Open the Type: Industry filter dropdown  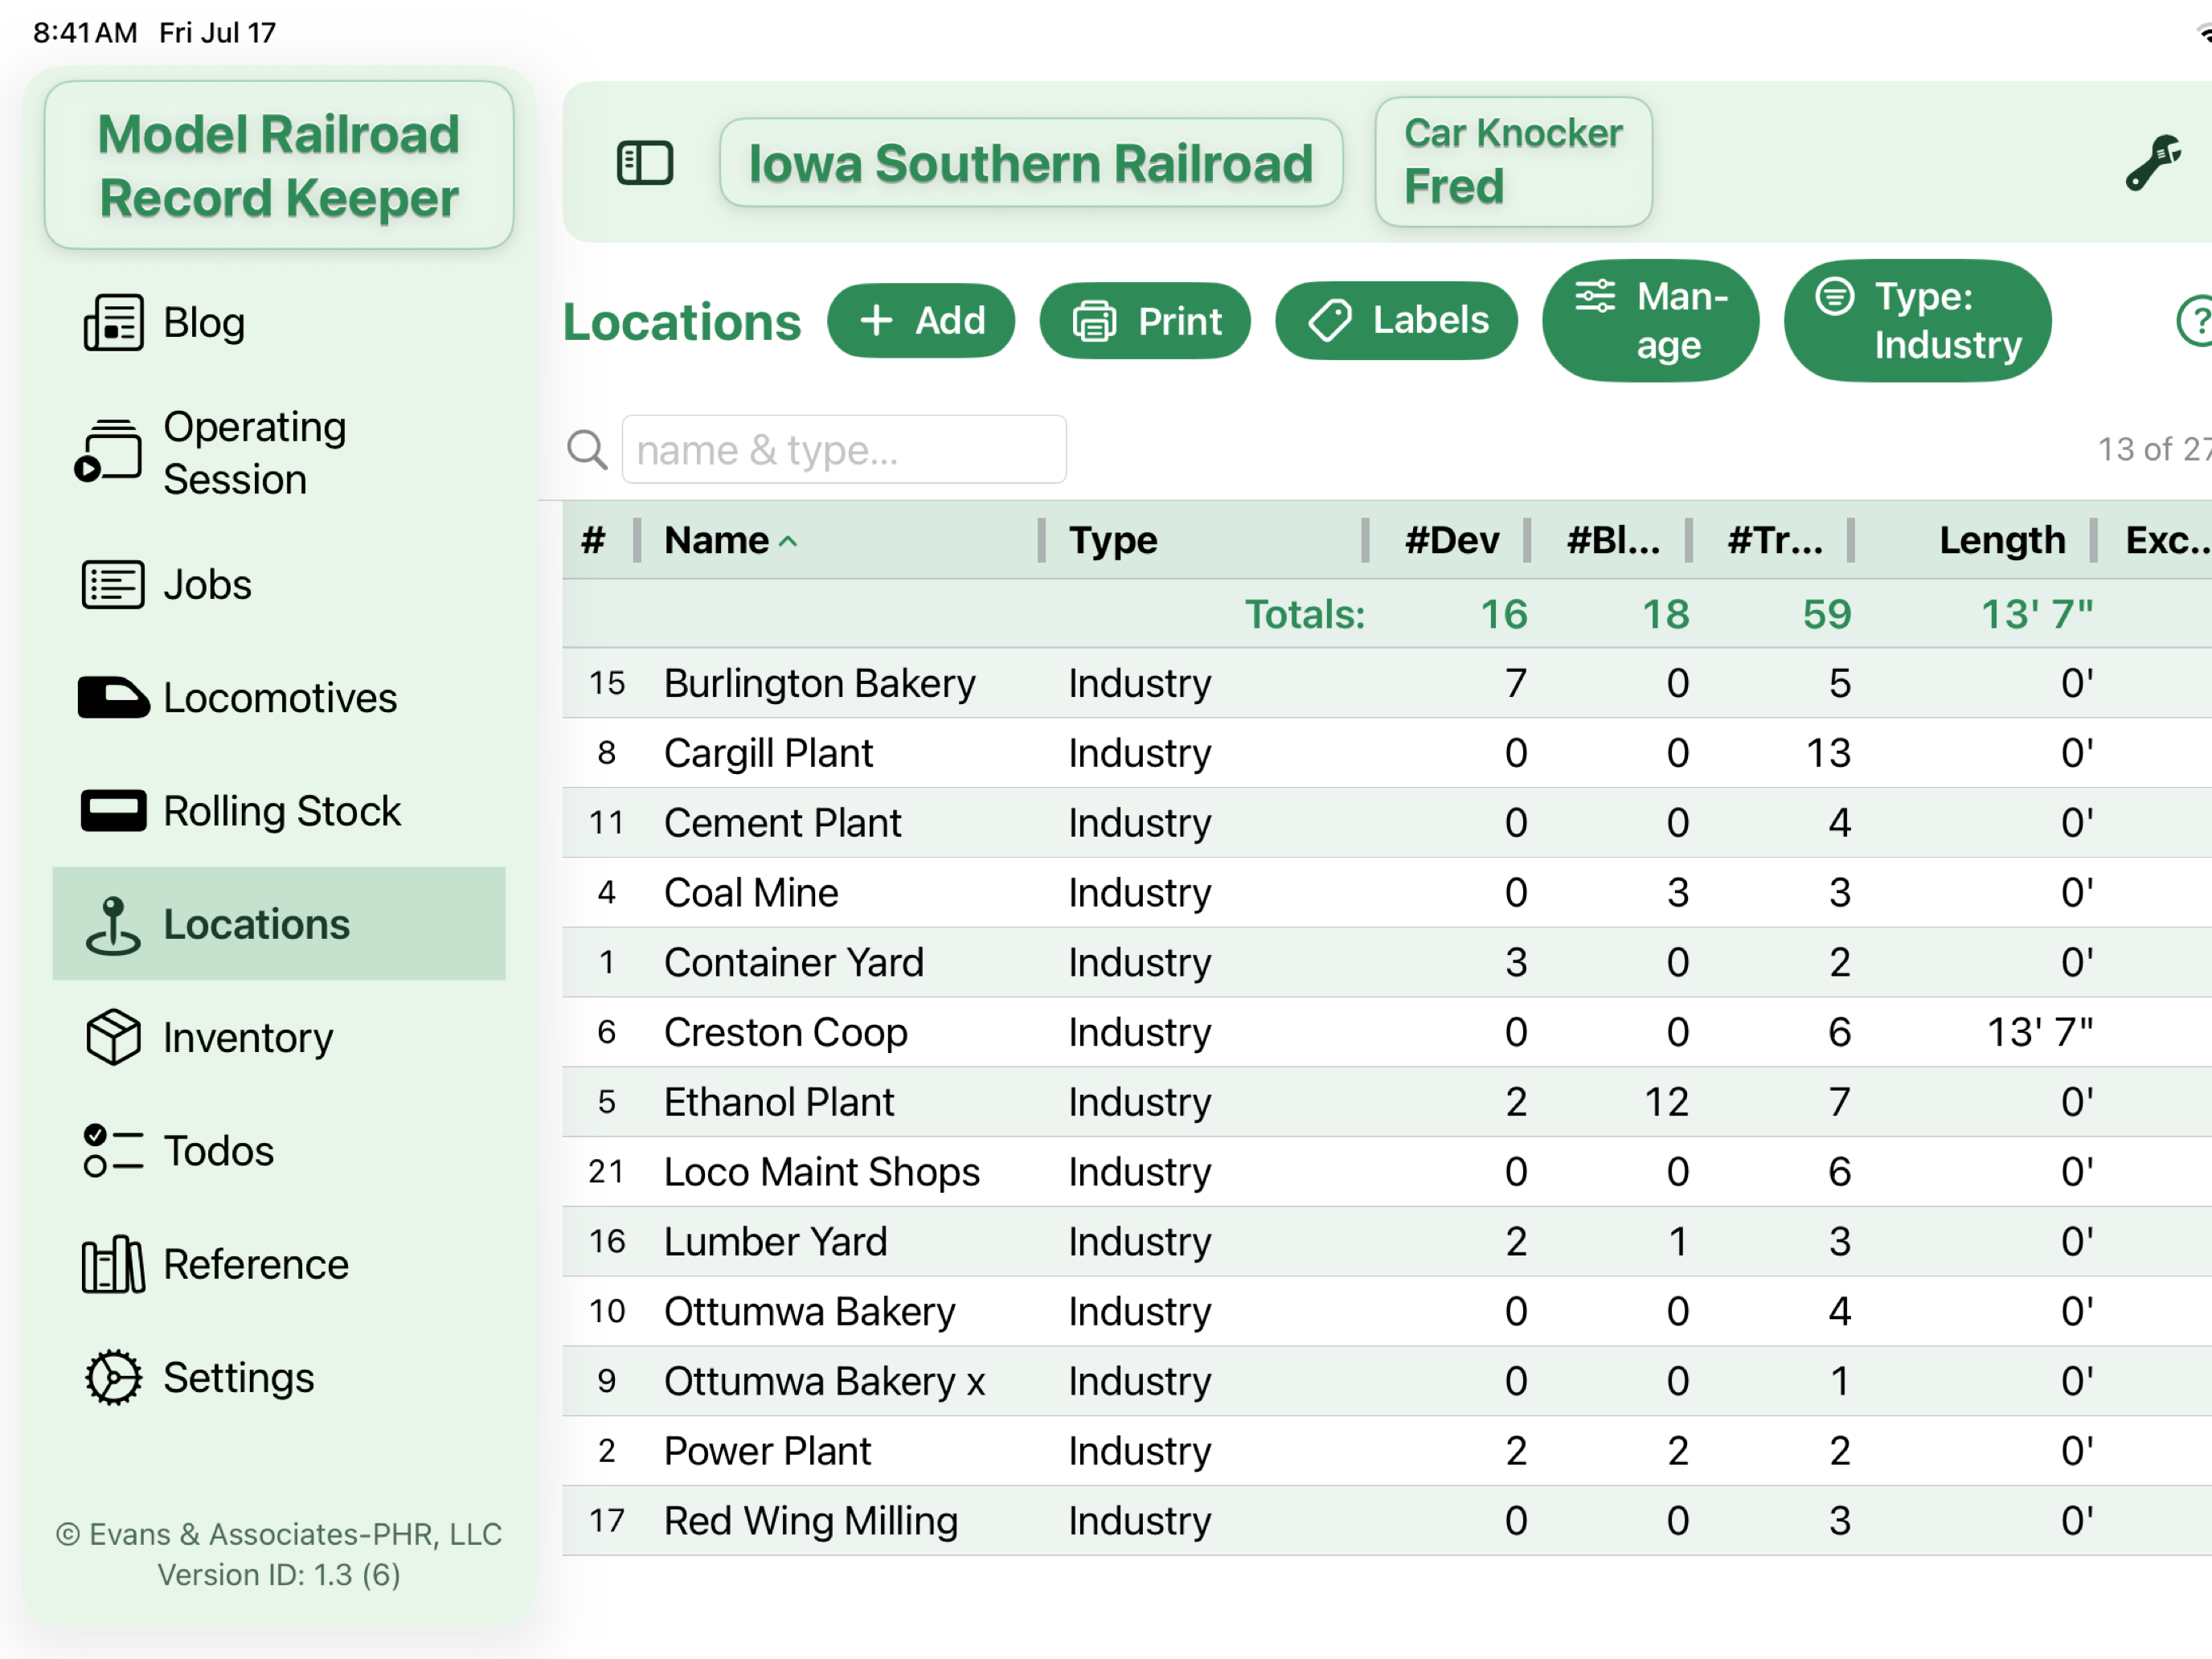point(1917,321)
